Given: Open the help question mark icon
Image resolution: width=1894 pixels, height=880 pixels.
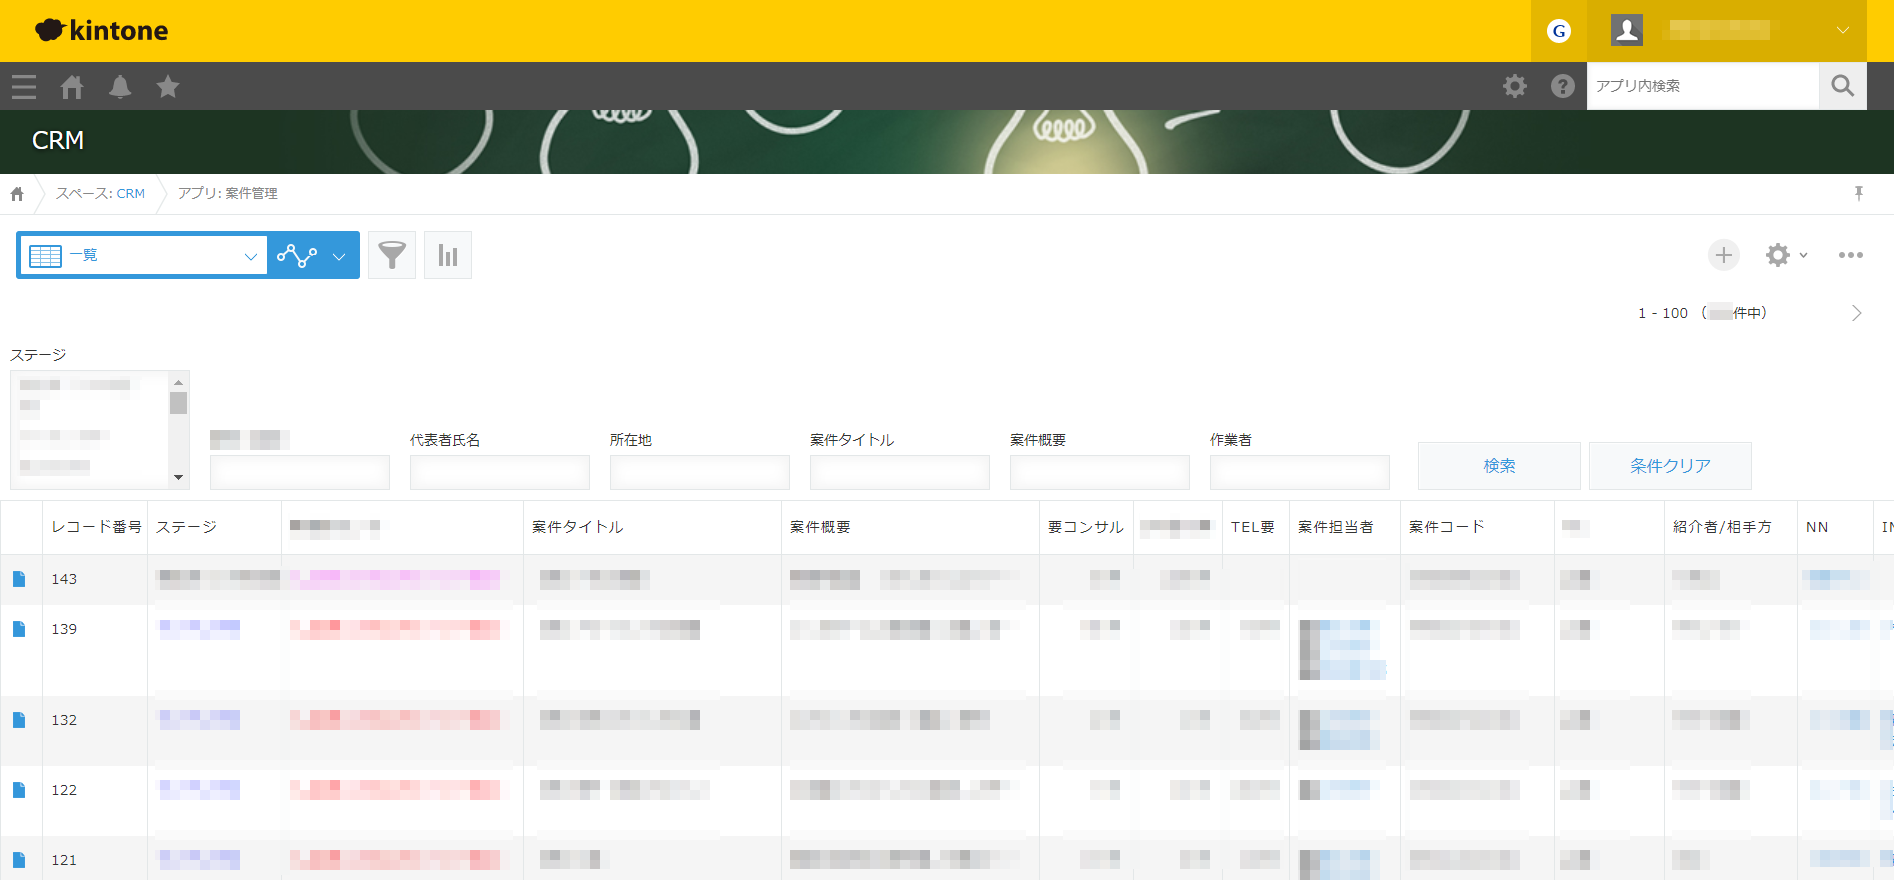Looking at the screenshot, I should tap(1562, 87).
